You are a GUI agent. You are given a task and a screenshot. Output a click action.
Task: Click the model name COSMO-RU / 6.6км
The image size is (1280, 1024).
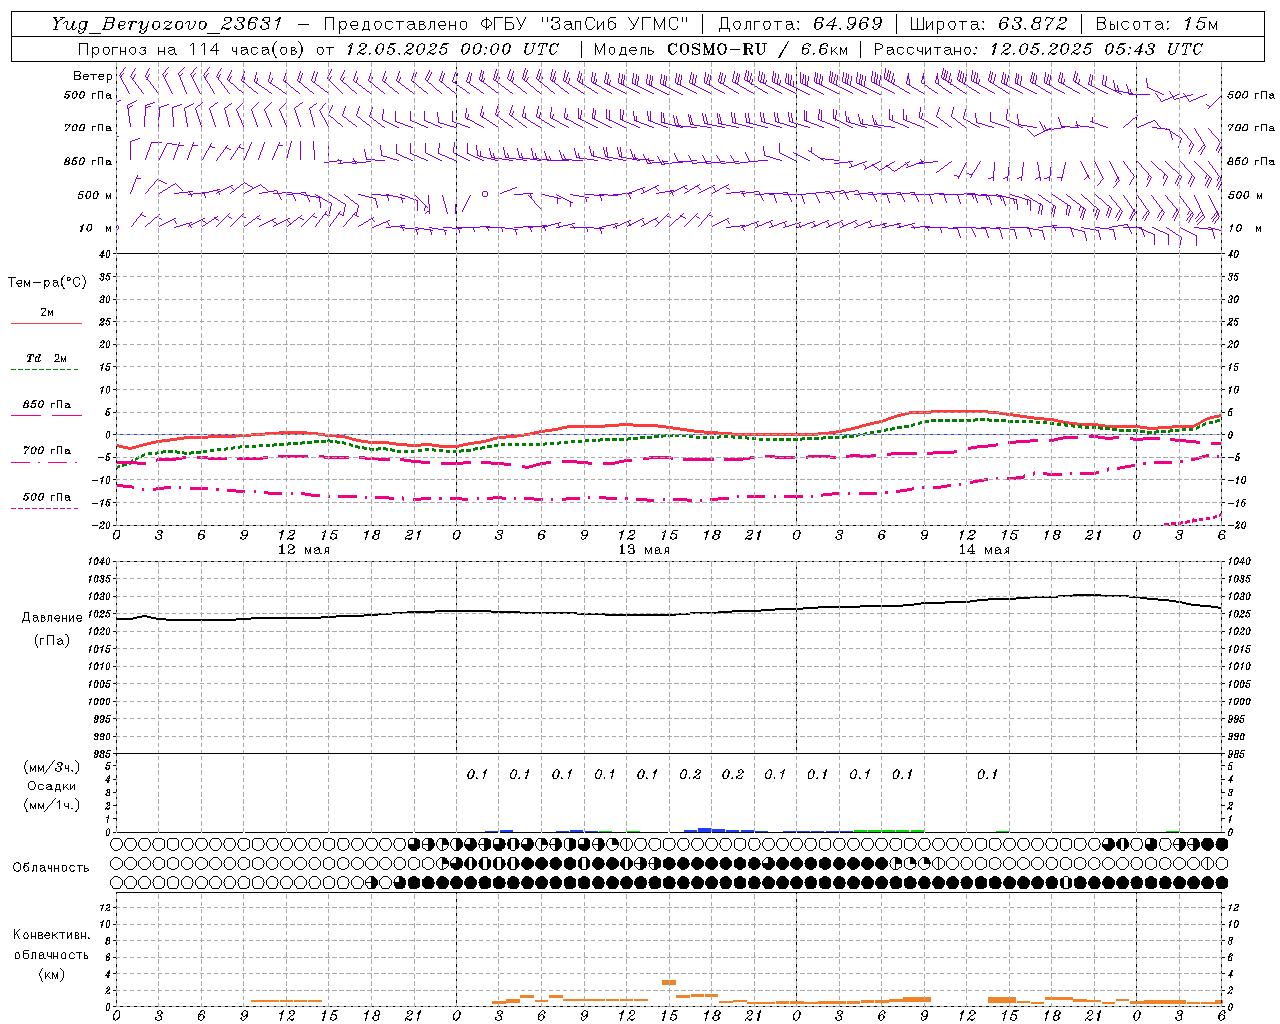758,49
